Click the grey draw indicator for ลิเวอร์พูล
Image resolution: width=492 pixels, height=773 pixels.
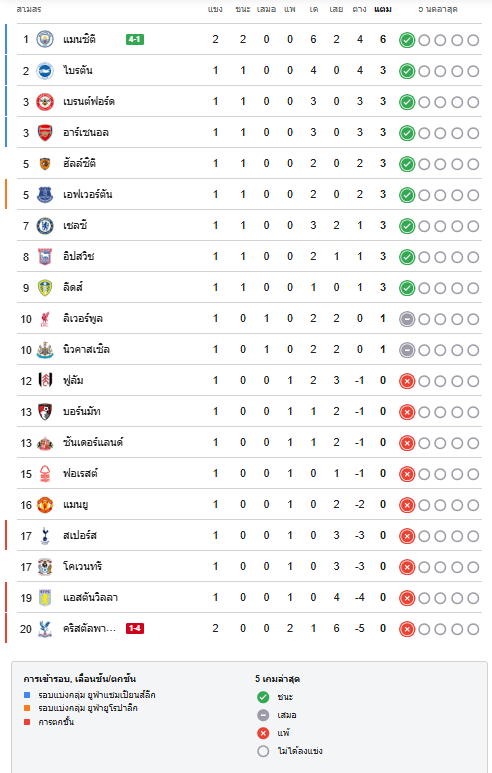click(x=407, y=319)
